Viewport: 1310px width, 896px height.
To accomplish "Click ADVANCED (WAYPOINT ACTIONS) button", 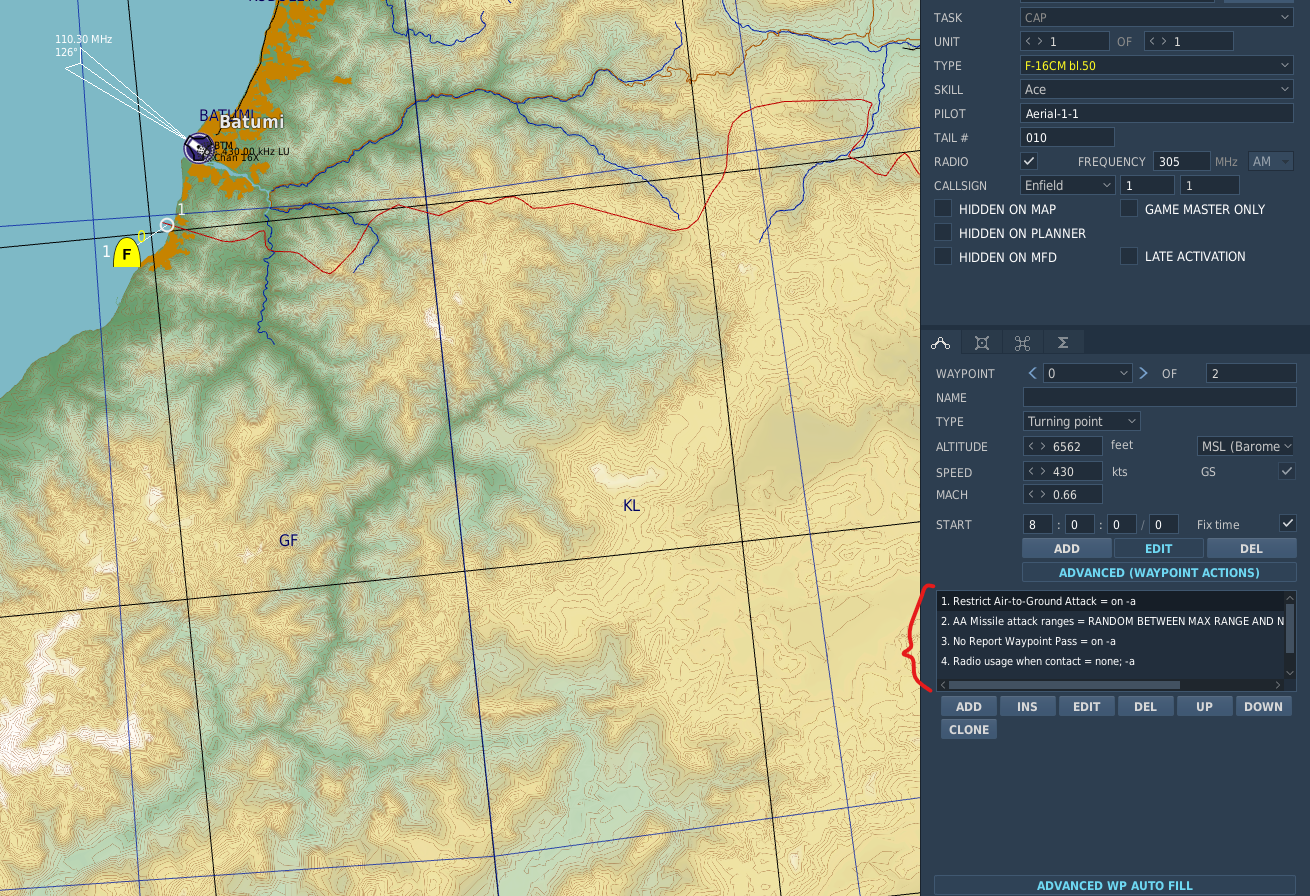I will (x=1159, y=572).
